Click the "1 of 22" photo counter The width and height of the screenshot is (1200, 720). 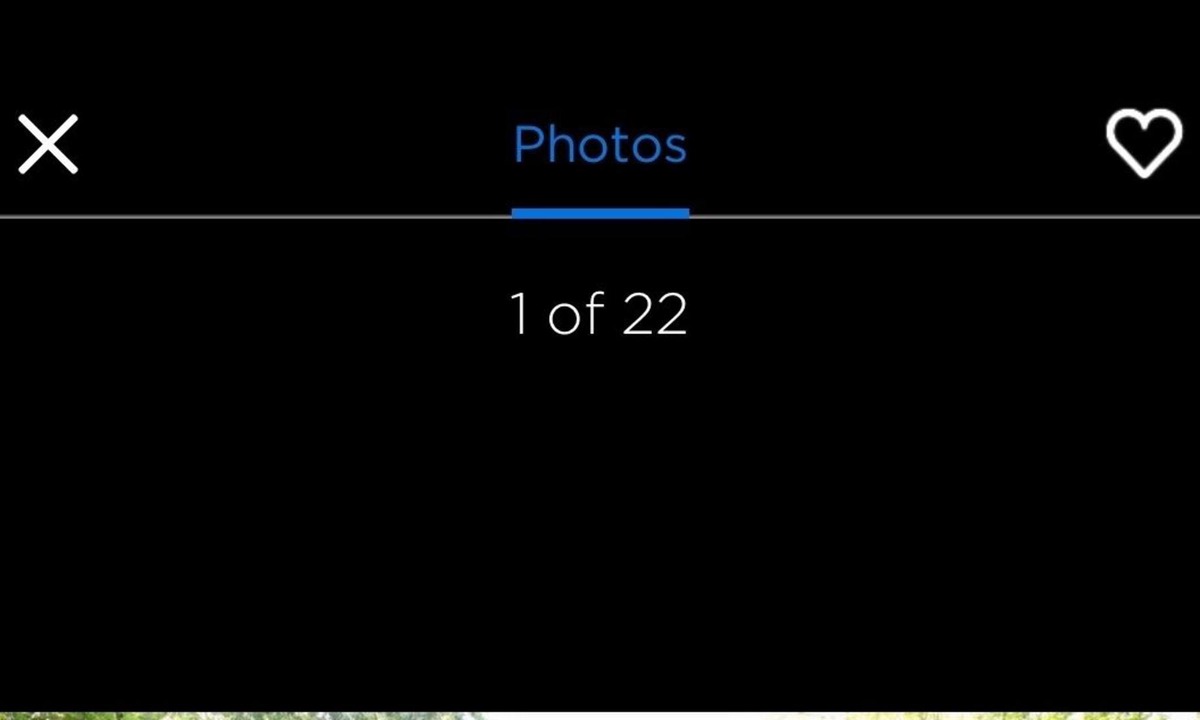(x=599, y=313)
